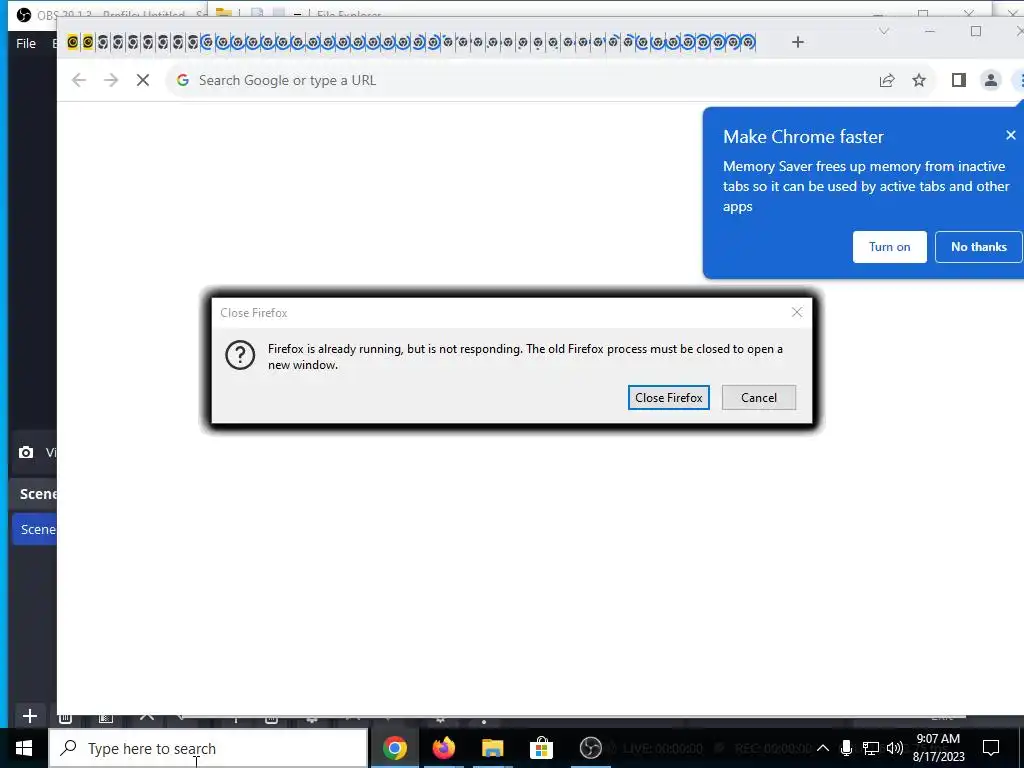Open OBS Studio from the taskbar

[x=590, y=748]
